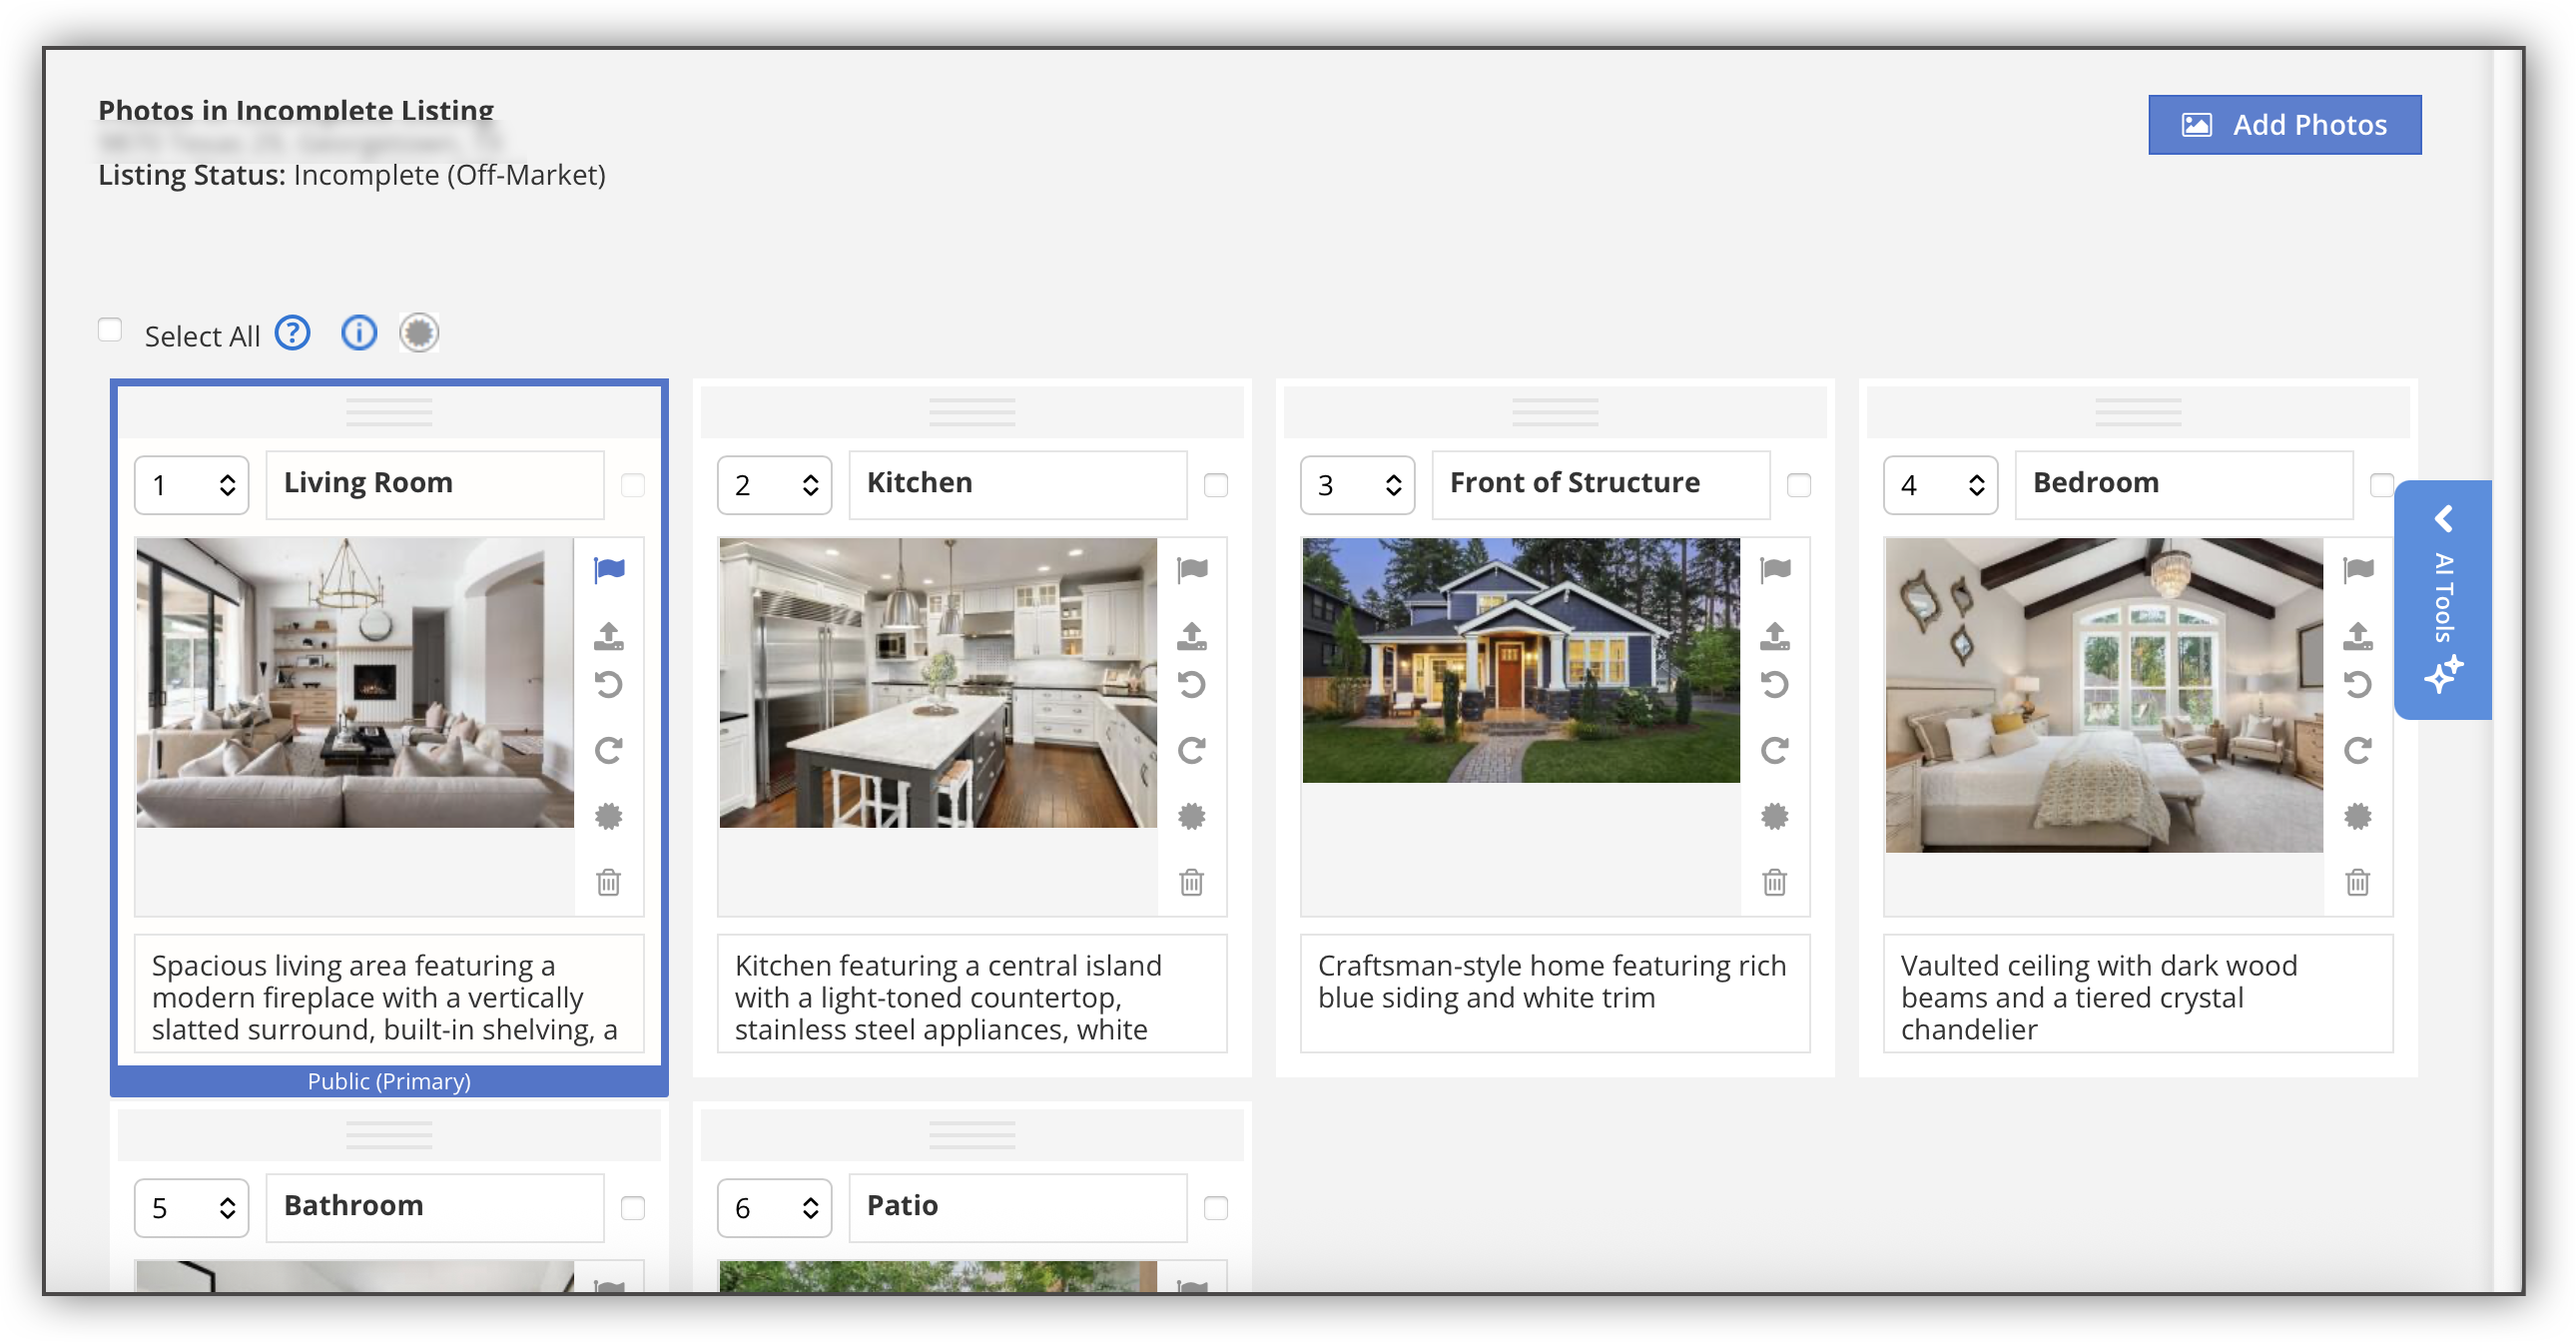
Task: Click the info icon beside Select All
Action: [x=359, y=333]
